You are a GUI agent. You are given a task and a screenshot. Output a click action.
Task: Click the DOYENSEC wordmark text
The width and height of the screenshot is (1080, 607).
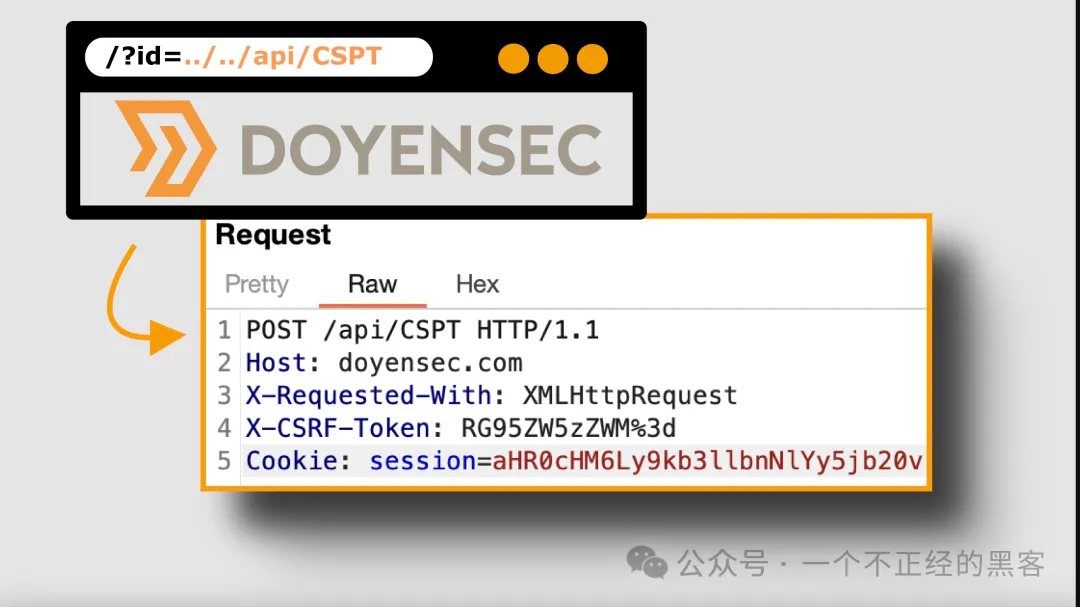click(x=421, y=150)
